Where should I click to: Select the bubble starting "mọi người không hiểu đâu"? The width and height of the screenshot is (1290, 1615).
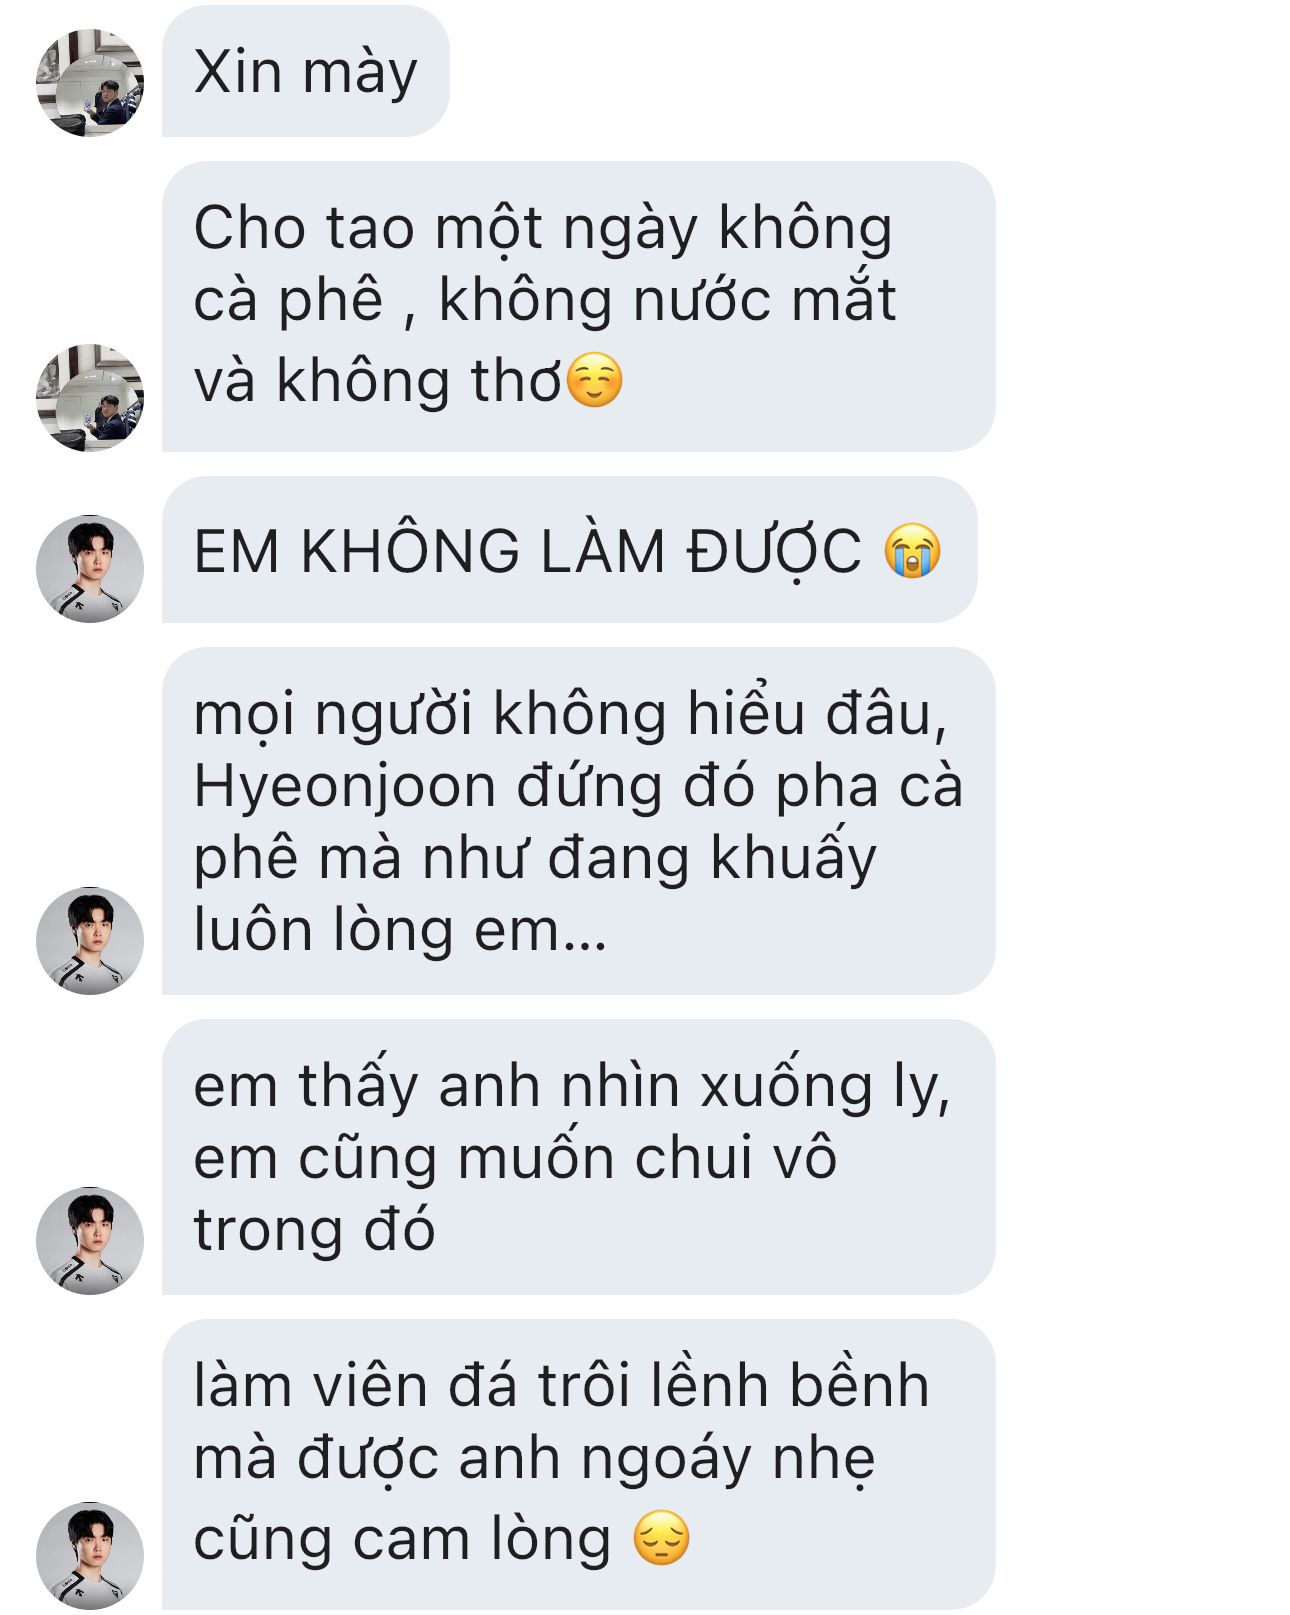579,821
